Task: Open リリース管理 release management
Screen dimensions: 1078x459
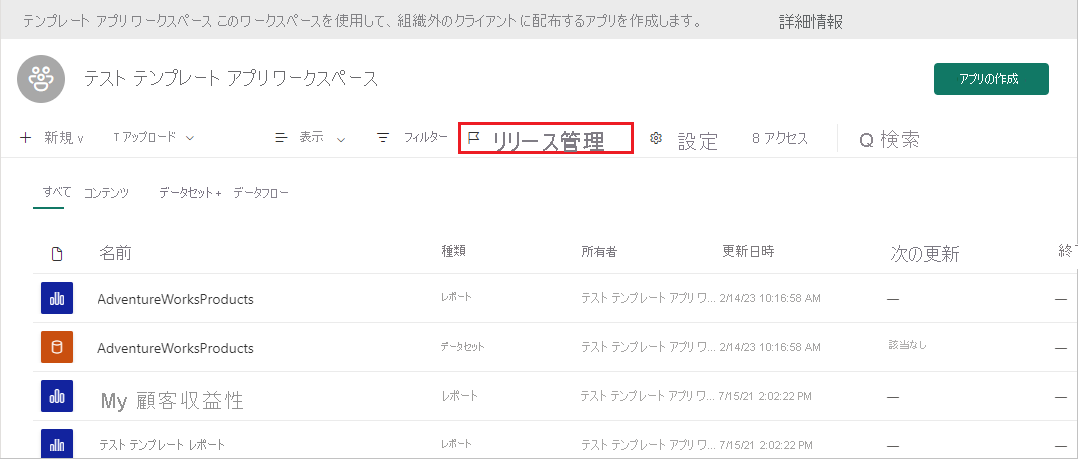Action: coord(546,139)
